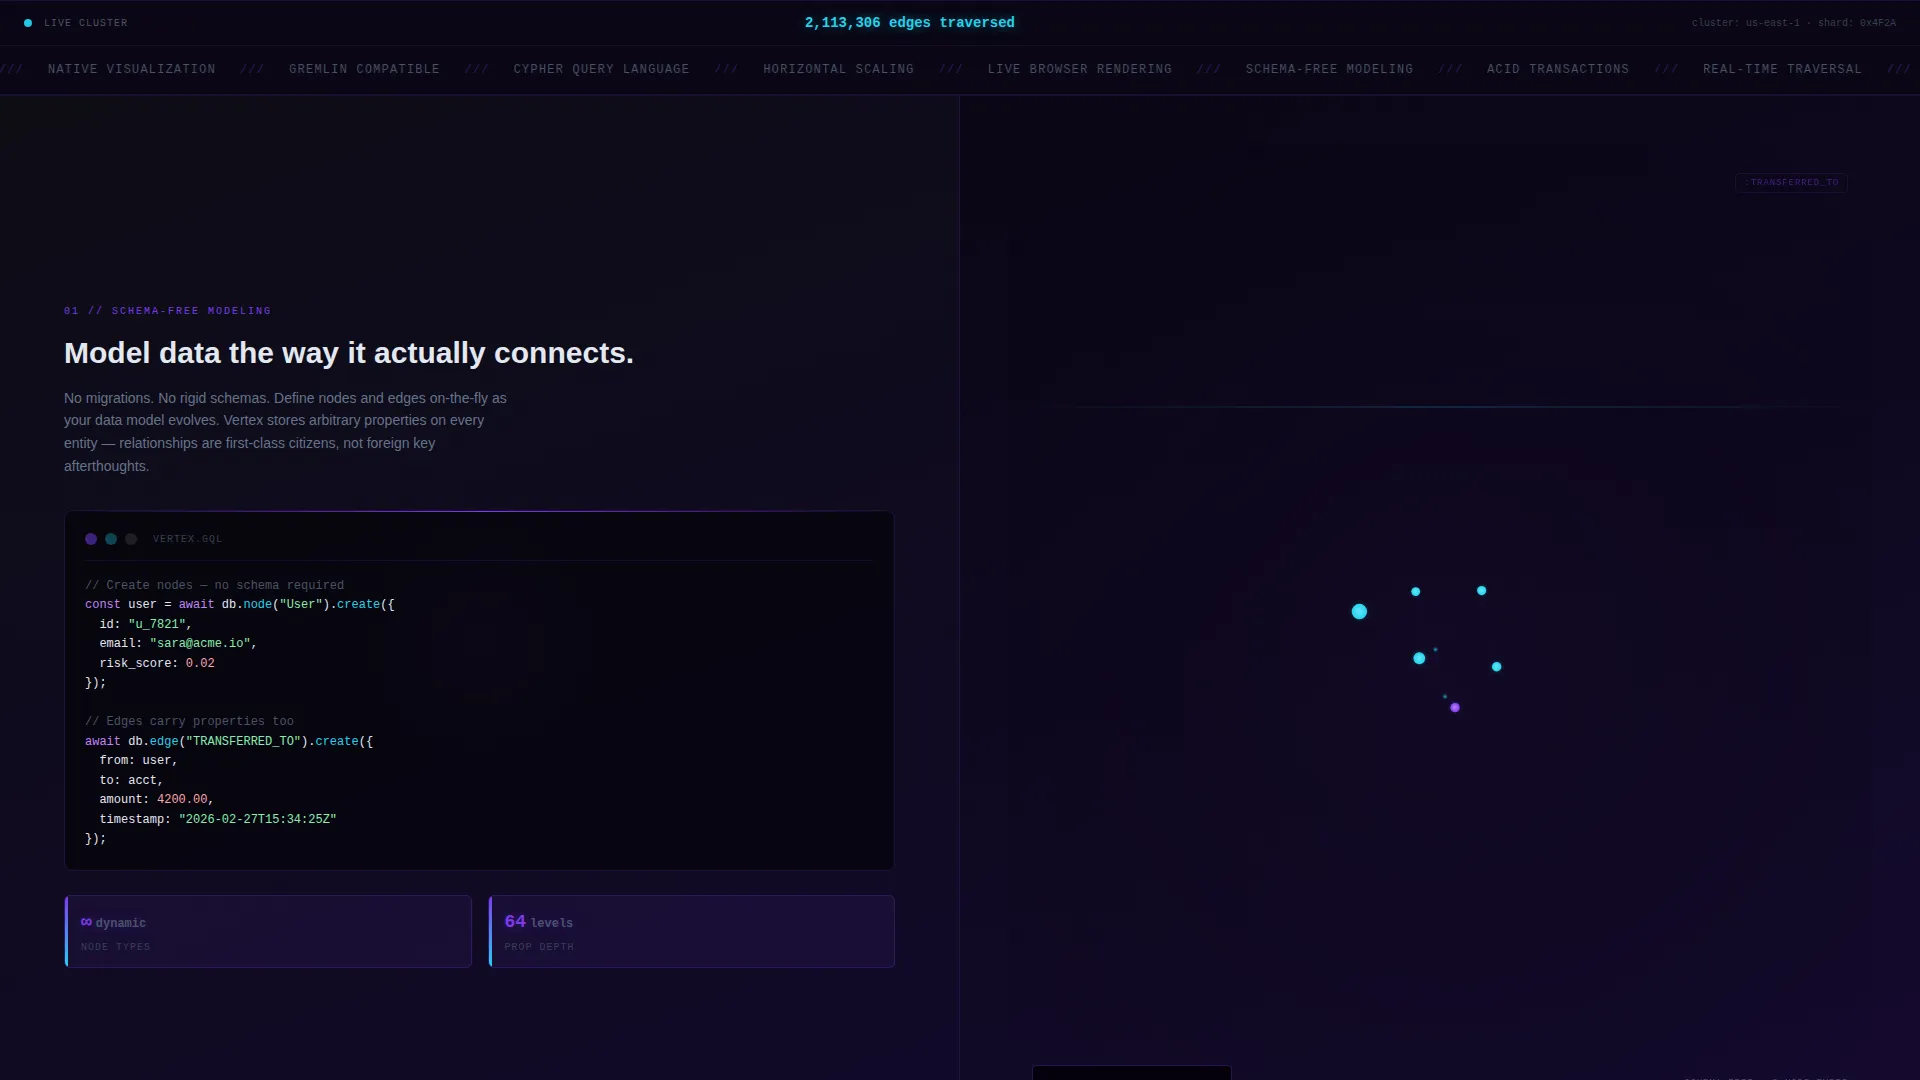Click the to: acct code line

(x=131, y=781)
